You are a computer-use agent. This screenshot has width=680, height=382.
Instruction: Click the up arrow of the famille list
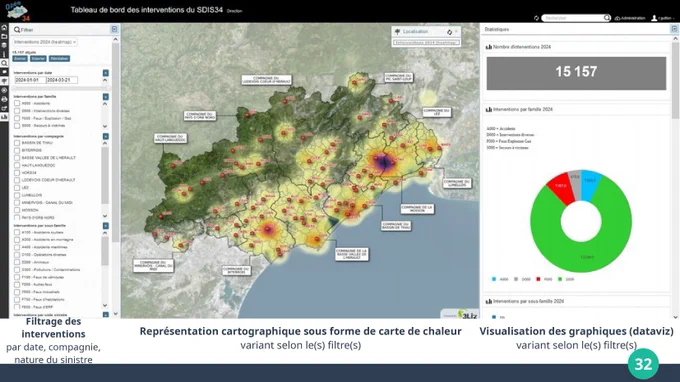(x=105, y=104)
